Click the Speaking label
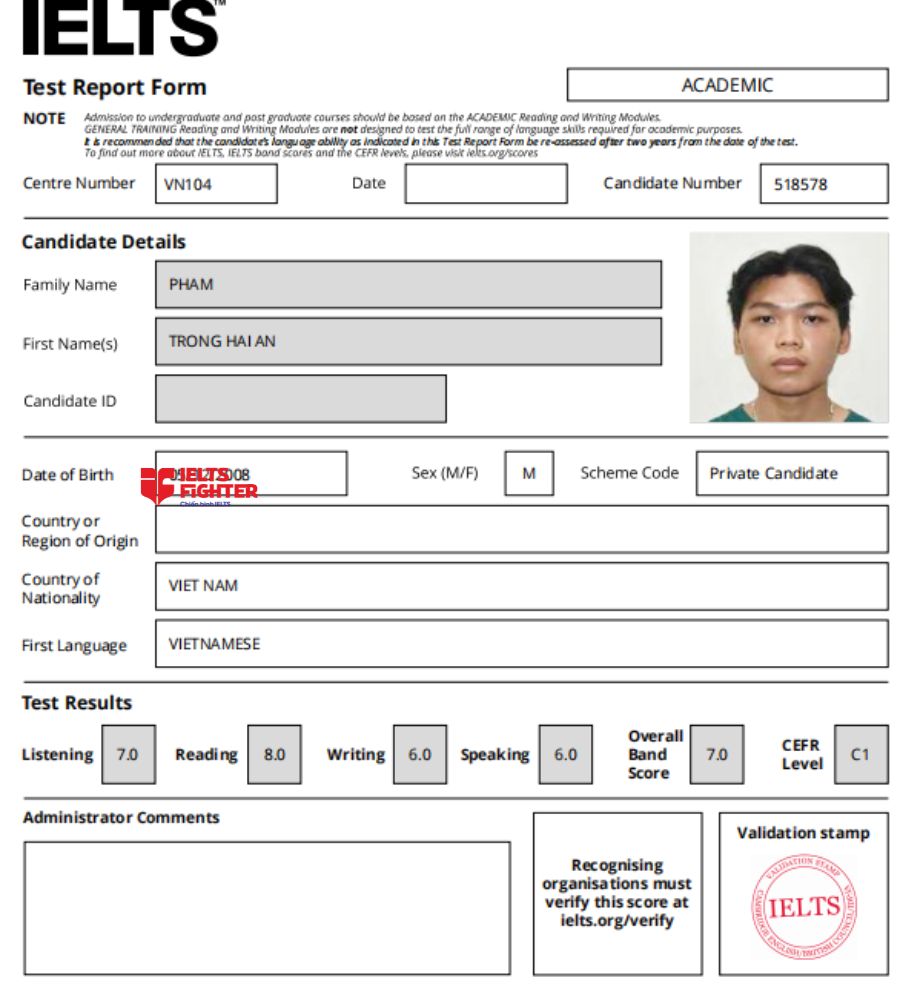 click(495, 754)
